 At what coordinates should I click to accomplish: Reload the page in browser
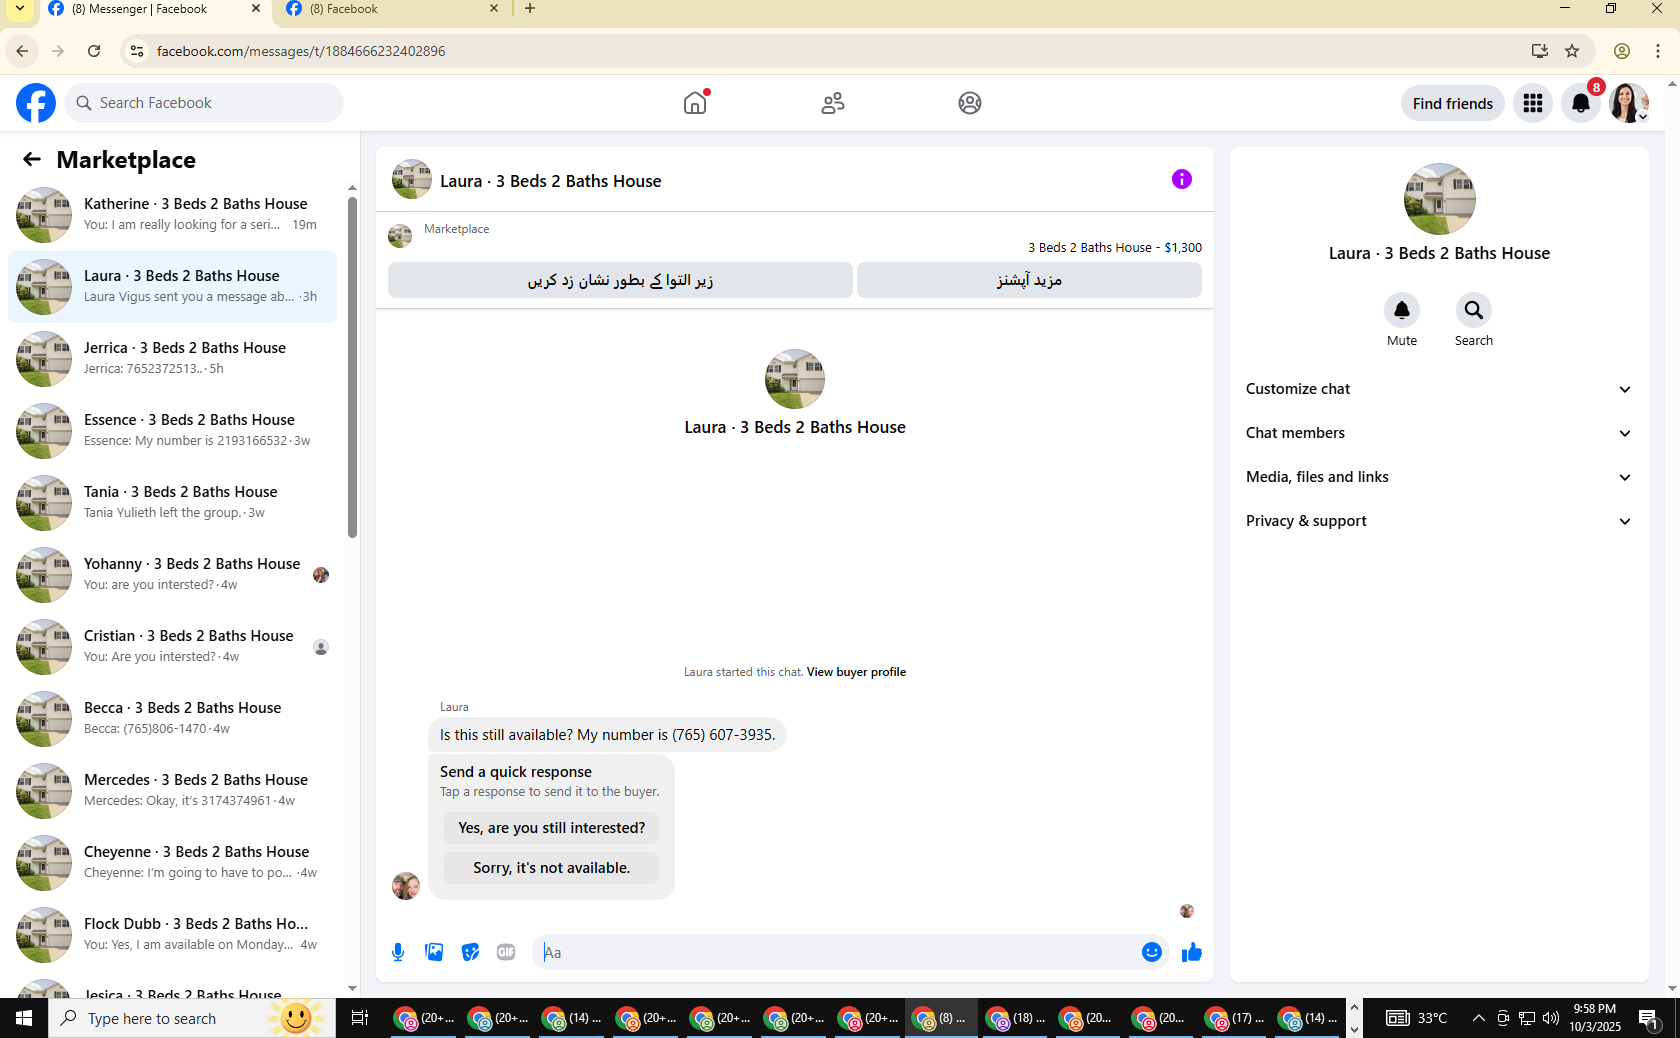point(94,51)
